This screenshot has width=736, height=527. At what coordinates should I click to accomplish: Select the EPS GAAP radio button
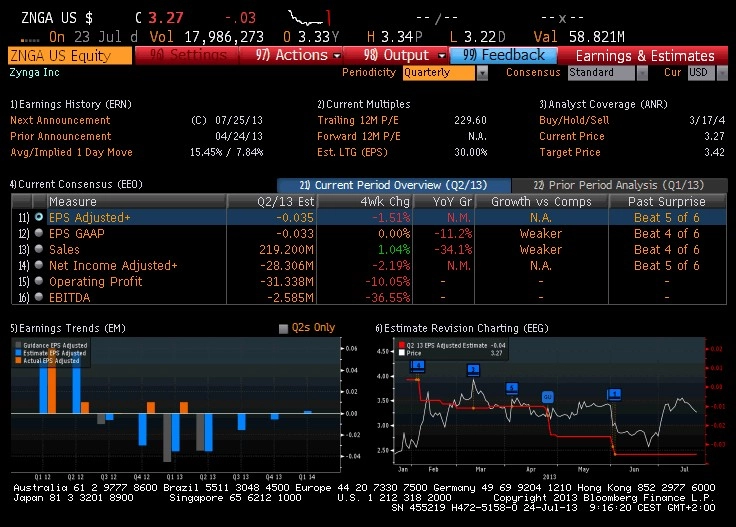39,233
